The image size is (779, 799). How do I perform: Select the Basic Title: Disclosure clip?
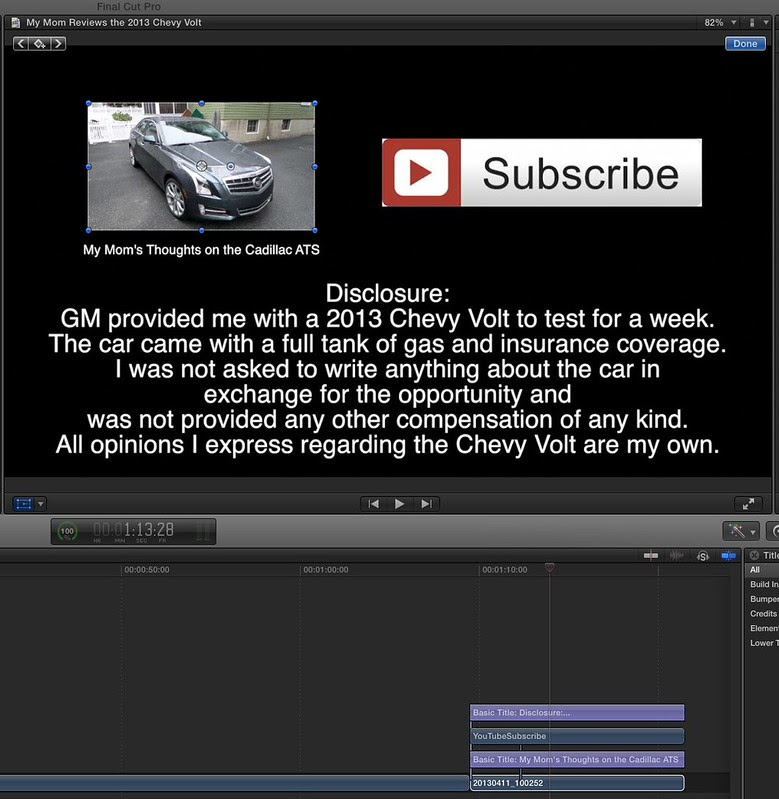tap(577, 712)
